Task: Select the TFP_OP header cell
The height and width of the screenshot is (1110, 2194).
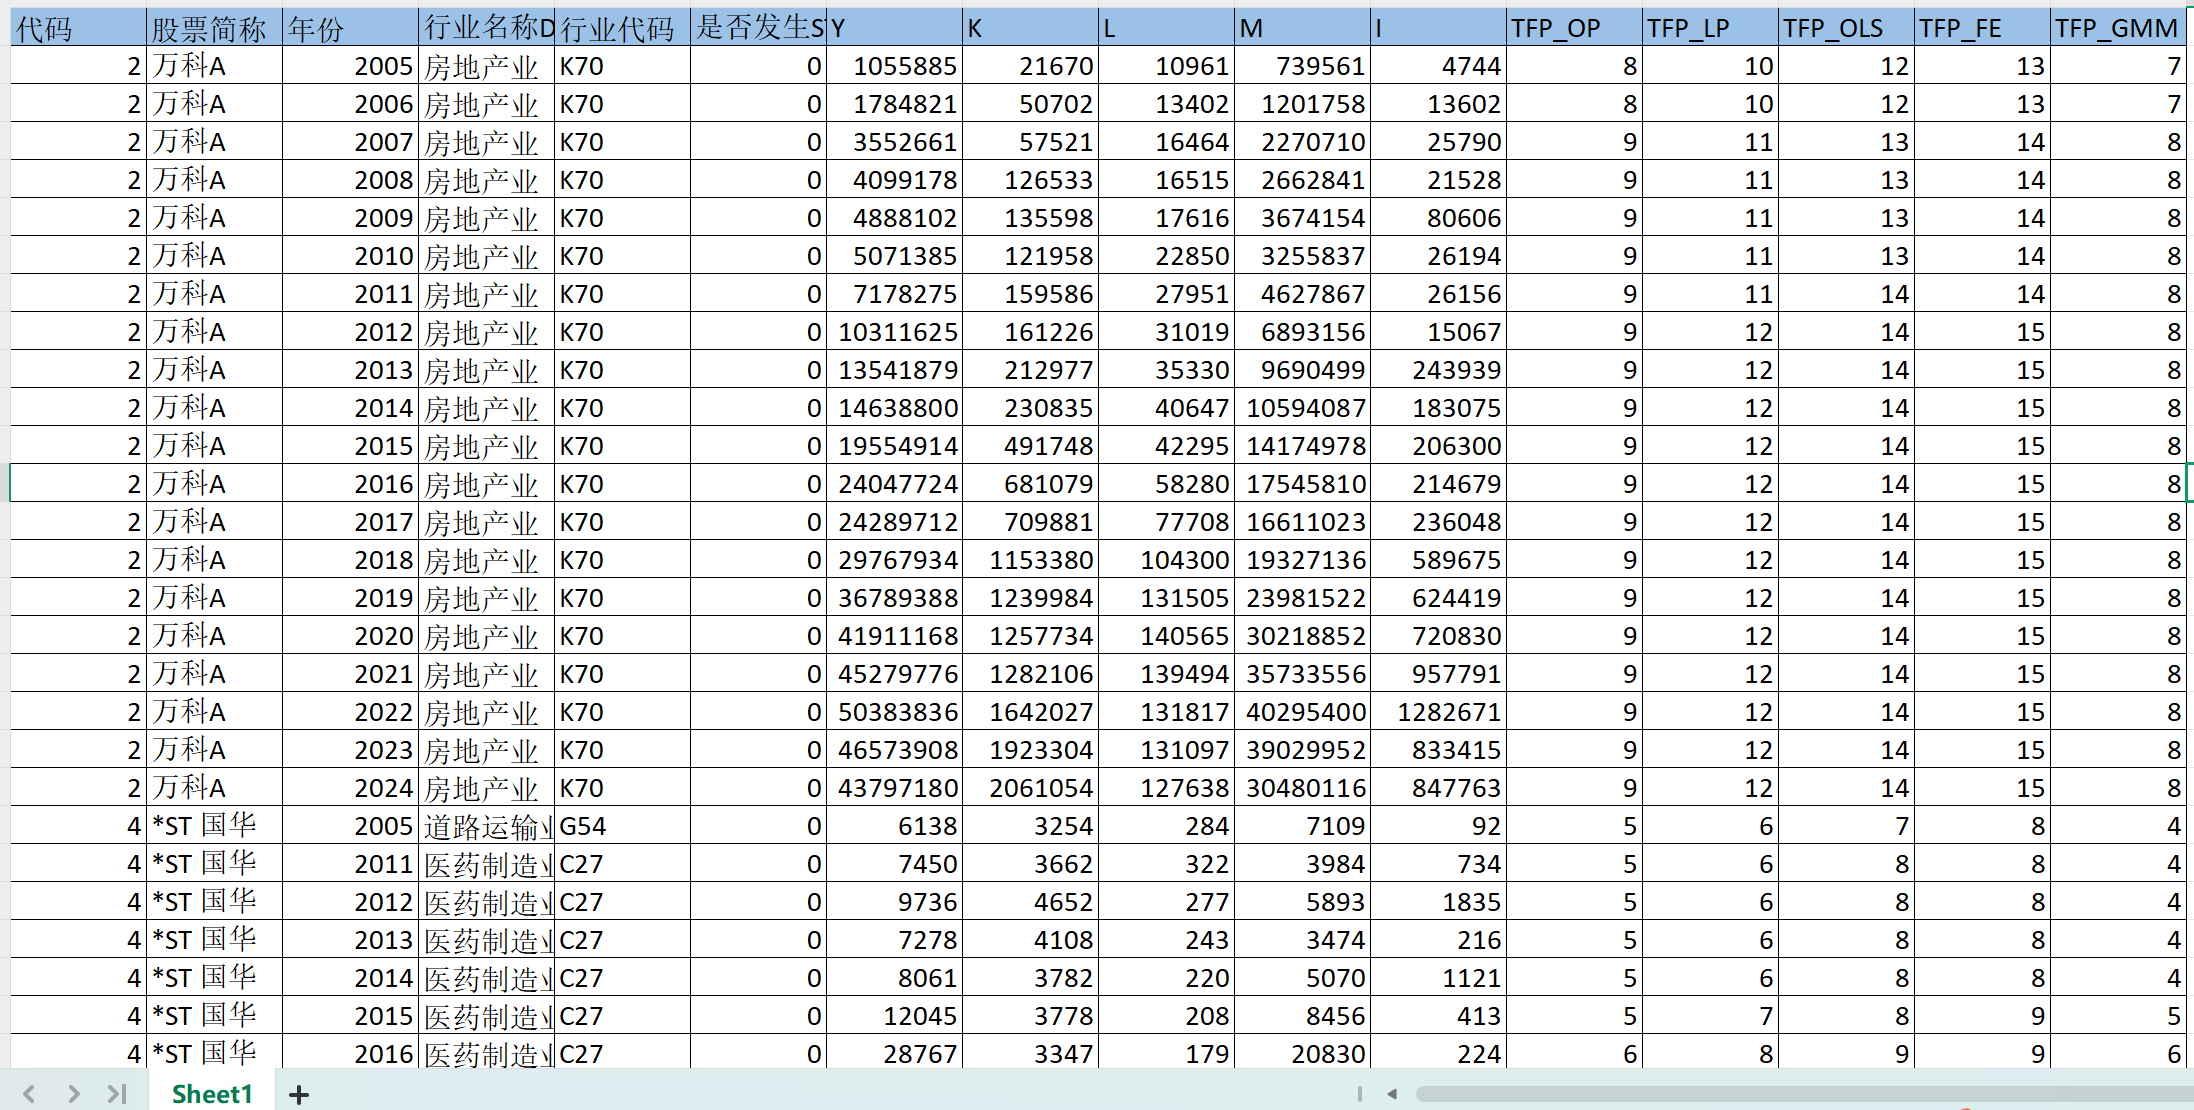Action: point(1573,28)
